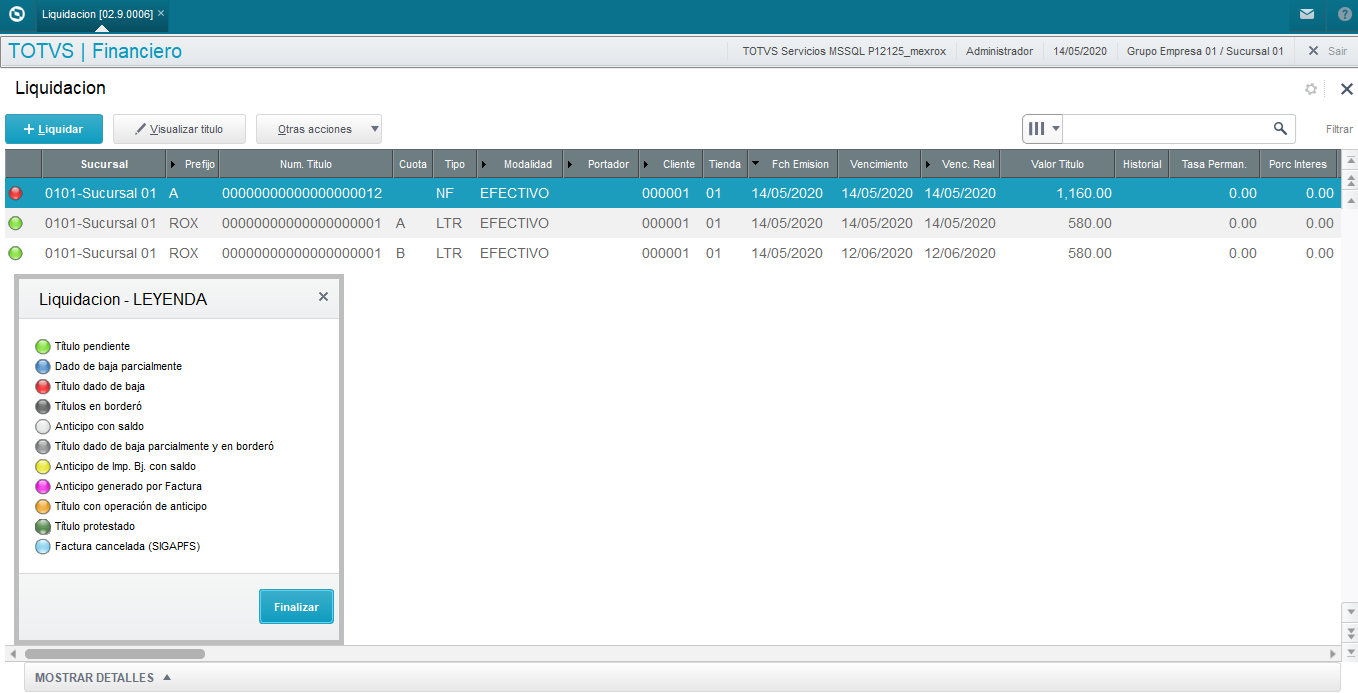
Task: Expand the MOSTRAR DETALLES panel
Action: coord(103,678)
